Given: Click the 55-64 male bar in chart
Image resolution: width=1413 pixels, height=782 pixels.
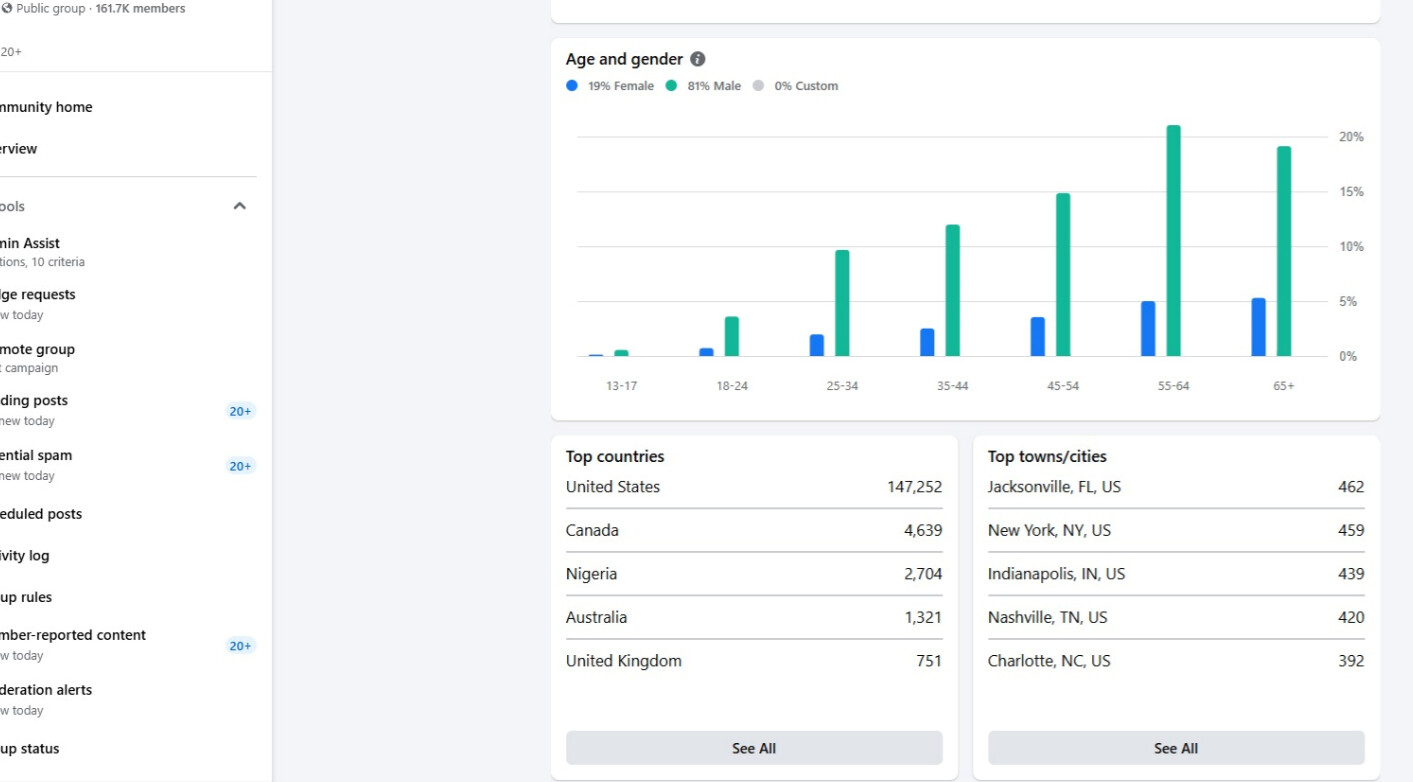Looking at the screenshot, I should pos(1174,241).
